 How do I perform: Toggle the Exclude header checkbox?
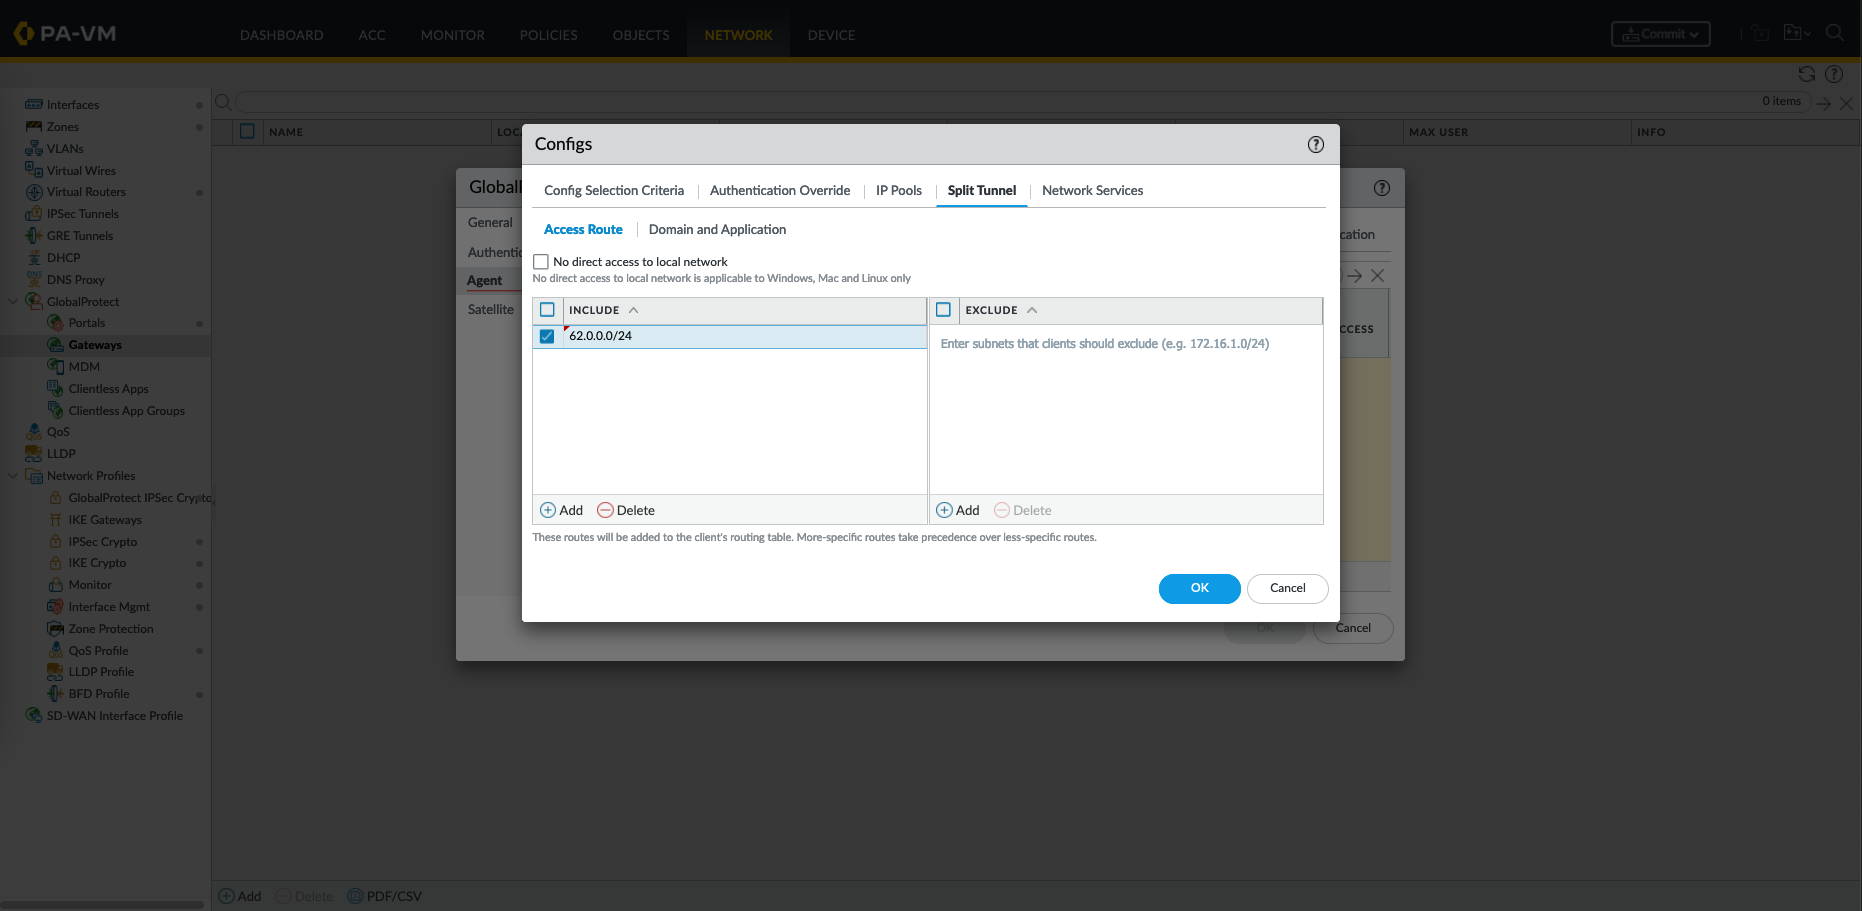pyautogui.click(x=943, y=310)
